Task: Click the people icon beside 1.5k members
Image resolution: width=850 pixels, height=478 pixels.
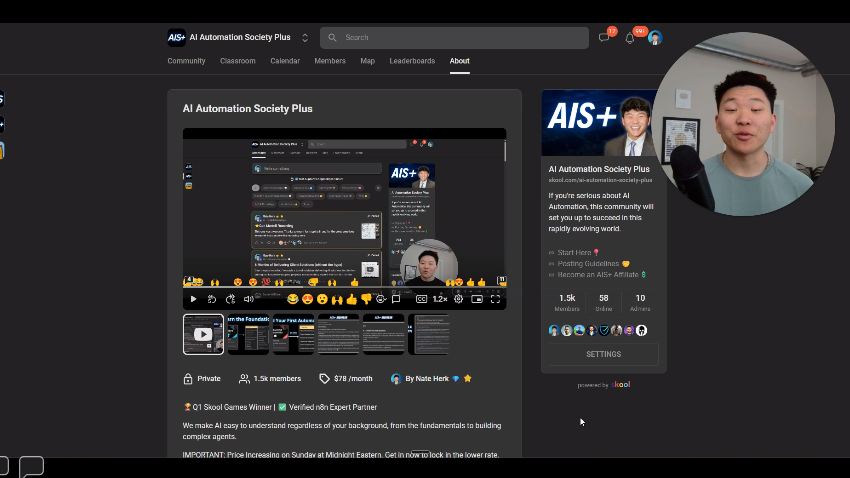Action: pos(244,379)
